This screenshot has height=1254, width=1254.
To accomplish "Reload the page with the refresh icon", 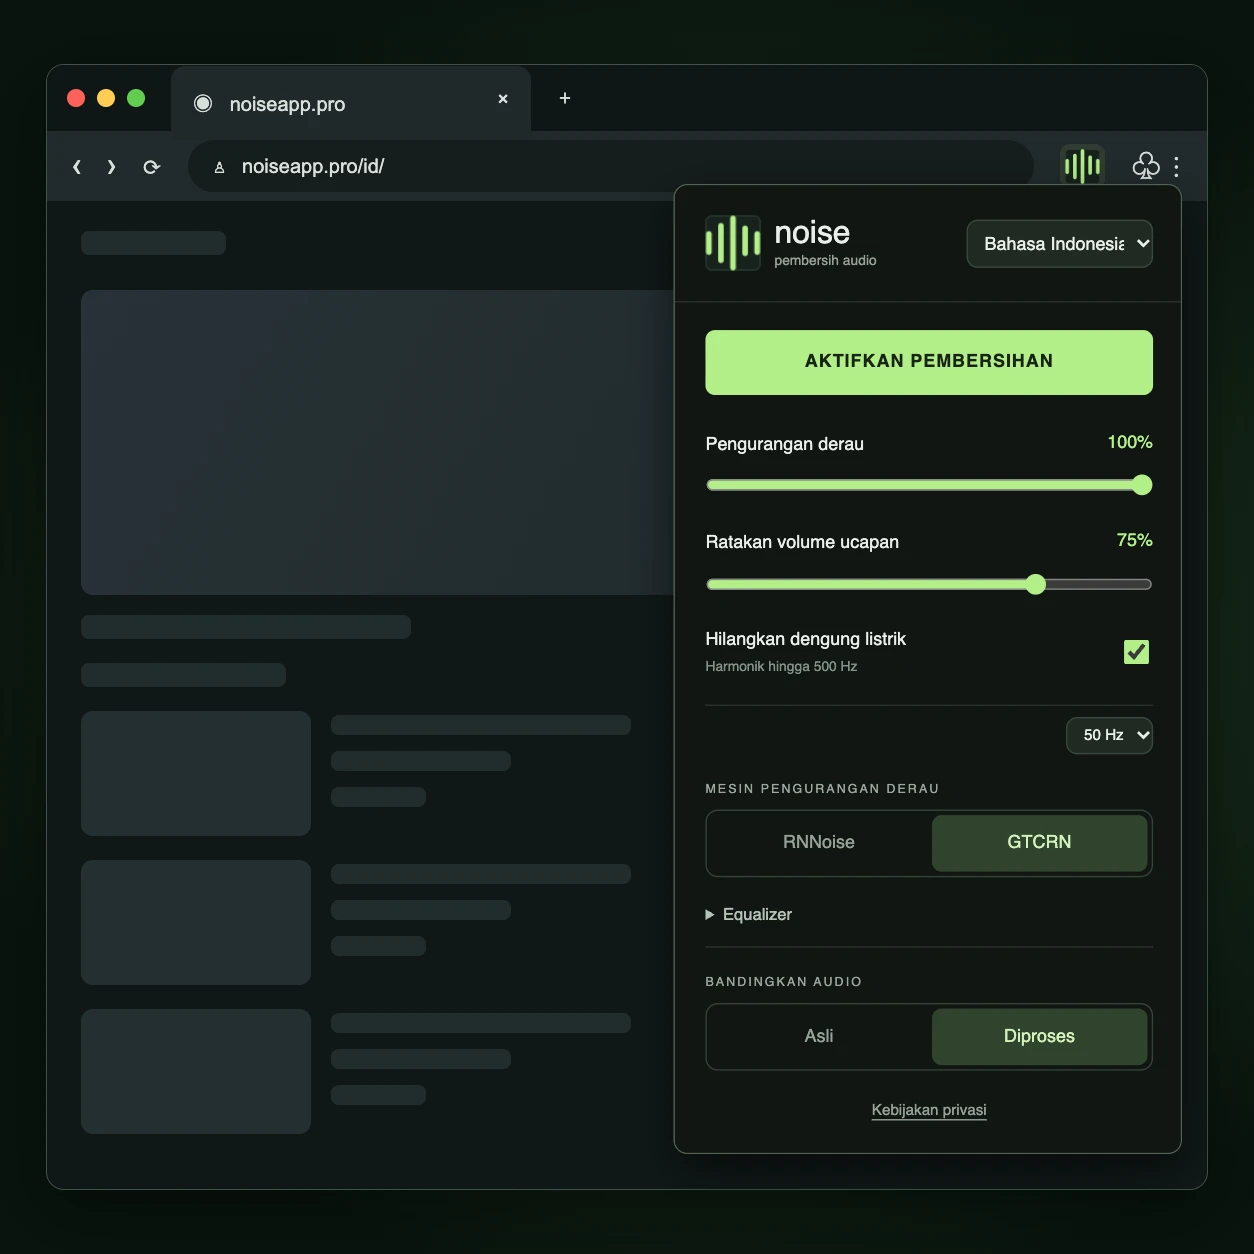I will point(151,167).
